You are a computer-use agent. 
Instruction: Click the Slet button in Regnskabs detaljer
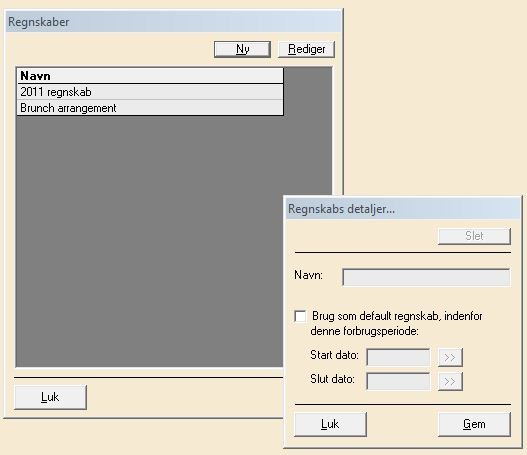coord(474,236)
